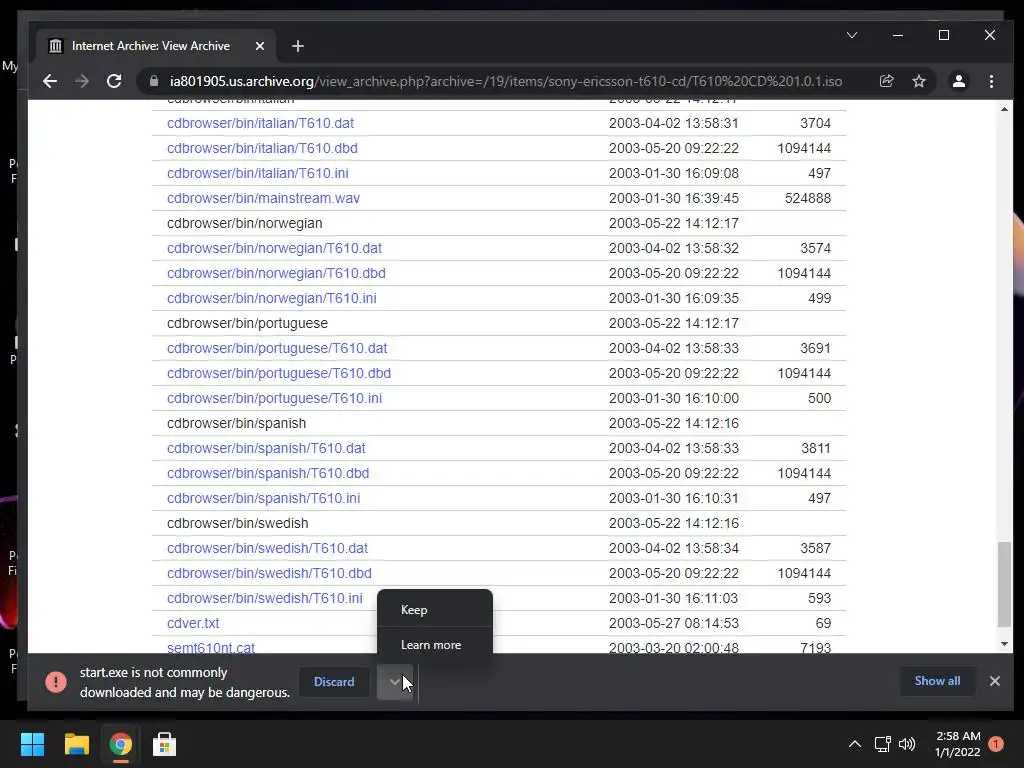Open cdbrowser/bin/portuguese/T610.ini
The width and height of the screenshot is (1024, 768).
pos(274,398)
